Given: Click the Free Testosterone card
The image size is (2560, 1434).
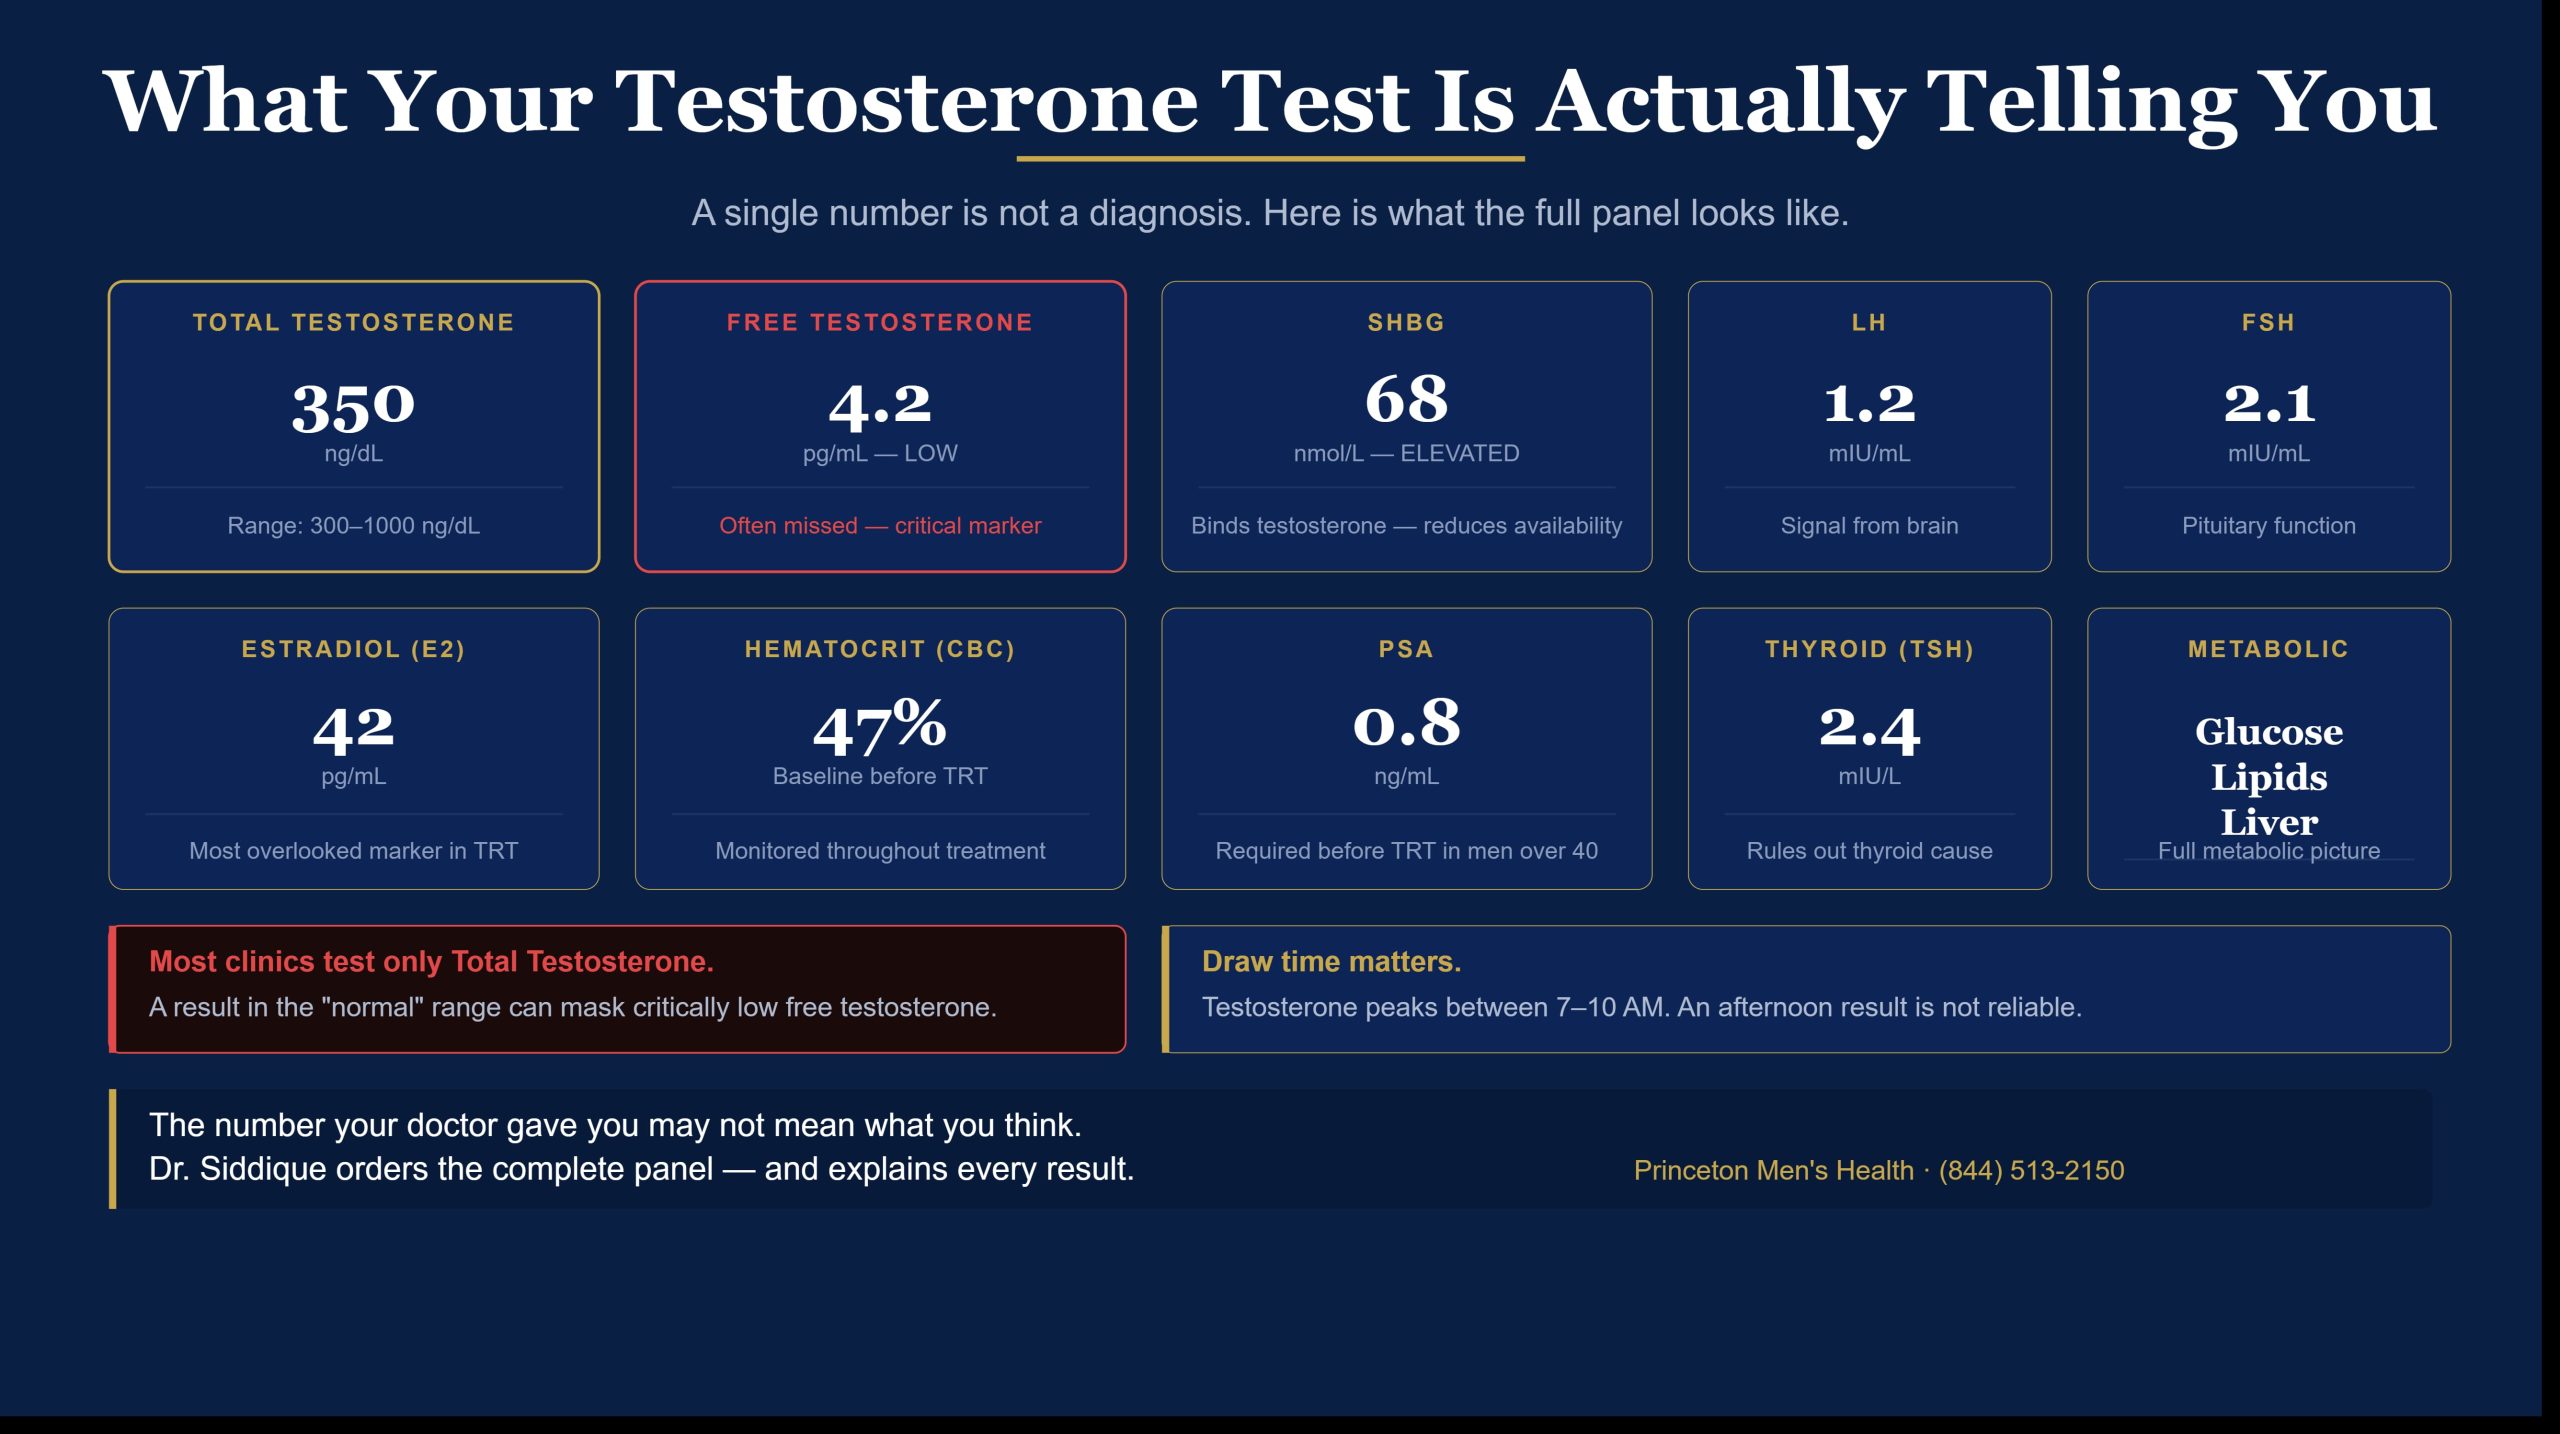Looking at the screenshot, I should click(880, 426).
